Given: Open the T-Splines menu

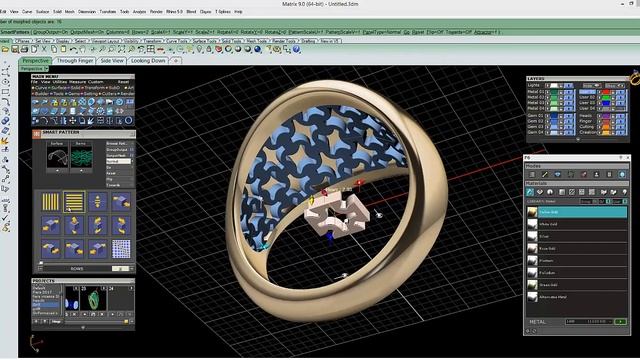Looking at the screenshot, I should pos(222,12).
